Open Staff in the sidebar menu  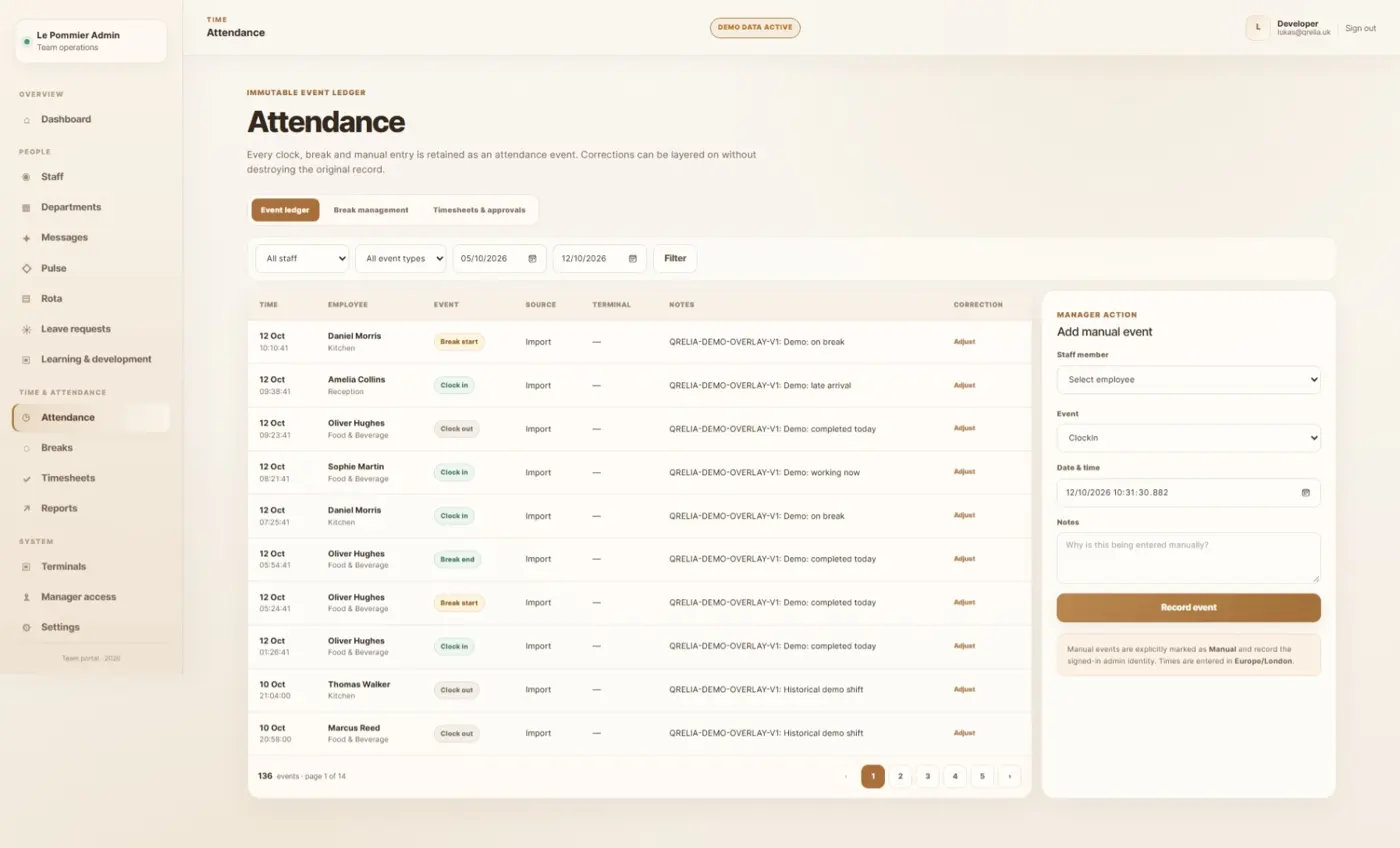pos(91,177)
